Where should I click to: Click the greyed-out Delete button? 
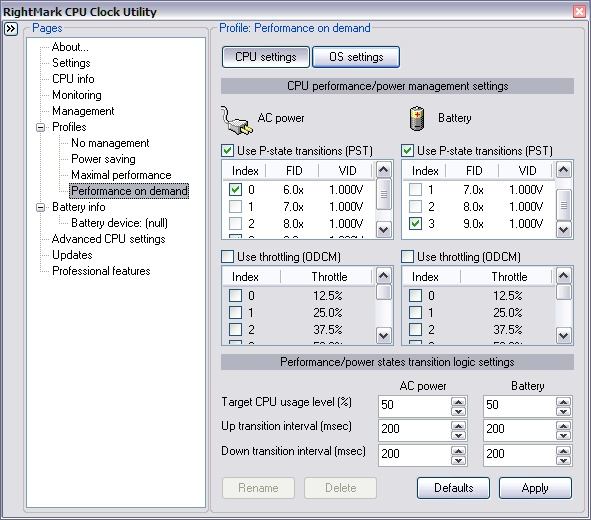[x=340, y=488]
